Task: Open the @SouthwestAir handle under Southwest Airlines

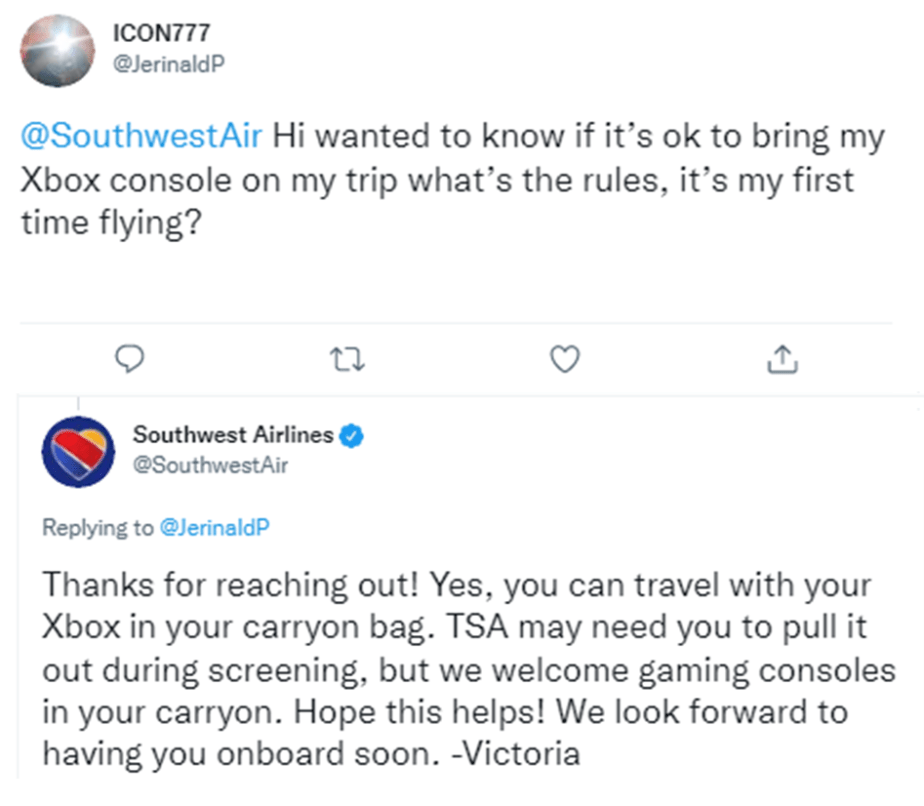Action: [x=210, y=465]
